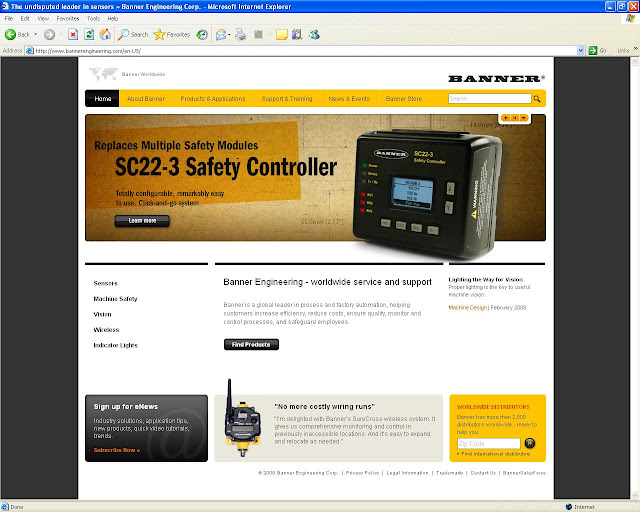Go to next banner slide arrow
Image resolution: width=640 pixels, height=512 pixels.
tap(524, 118)
